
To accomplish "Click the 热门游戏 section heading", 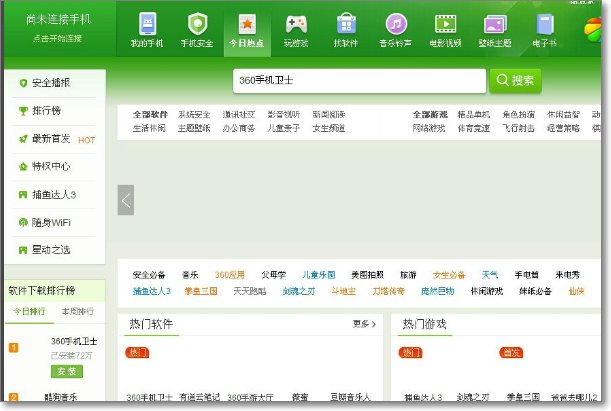I will (424, 324).
